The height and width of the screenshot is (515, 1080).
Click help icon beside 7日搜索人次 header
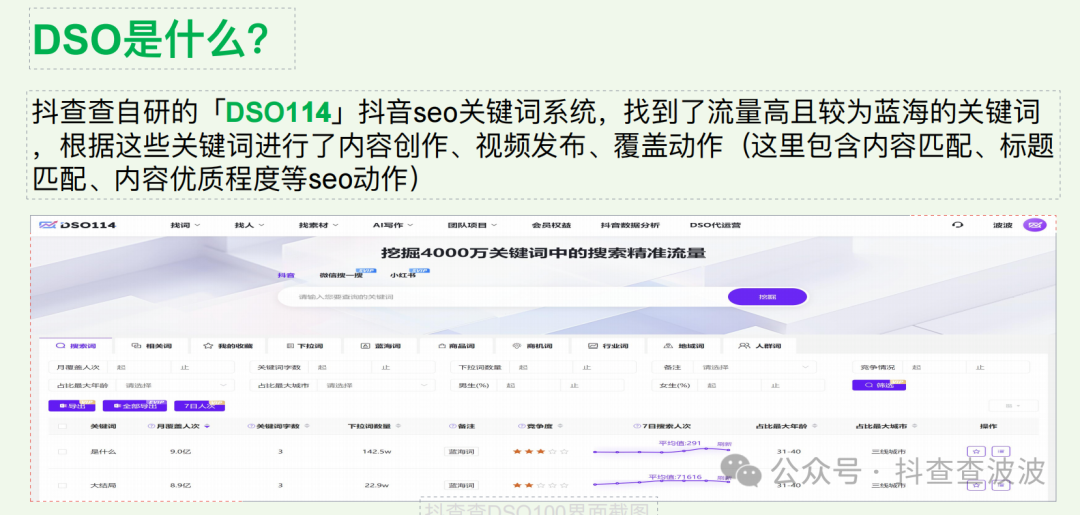[635, 427]
